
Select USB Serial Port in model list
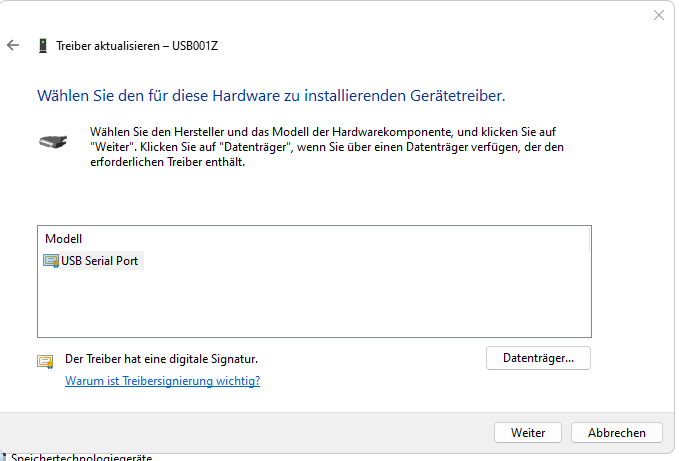(99, 261)
